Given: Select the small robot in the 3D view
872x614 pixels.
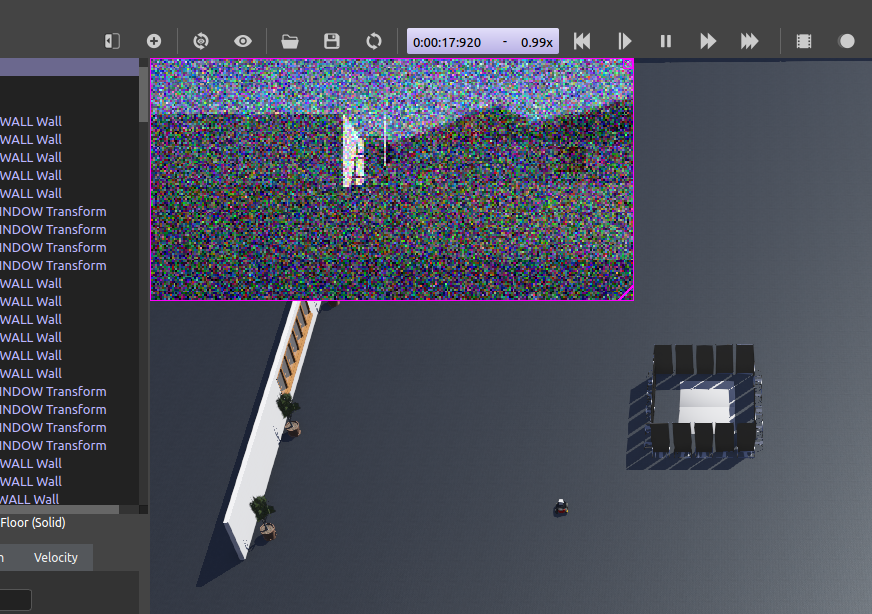Looking at the screenshot, I should [561, 507].
